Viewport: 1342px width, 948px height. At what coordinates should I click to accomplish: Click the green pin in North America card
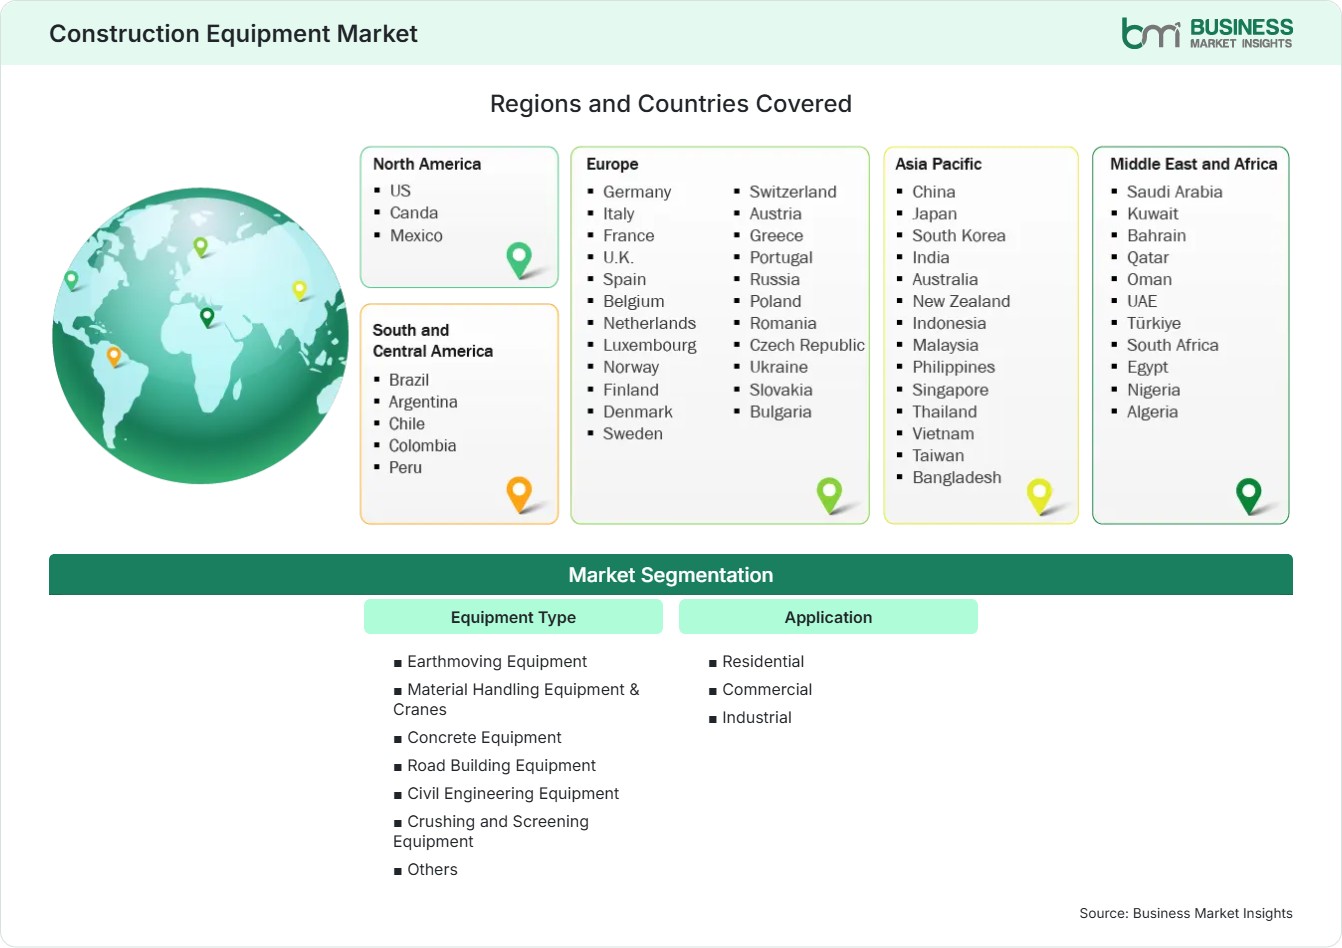(x=519, y=259)
